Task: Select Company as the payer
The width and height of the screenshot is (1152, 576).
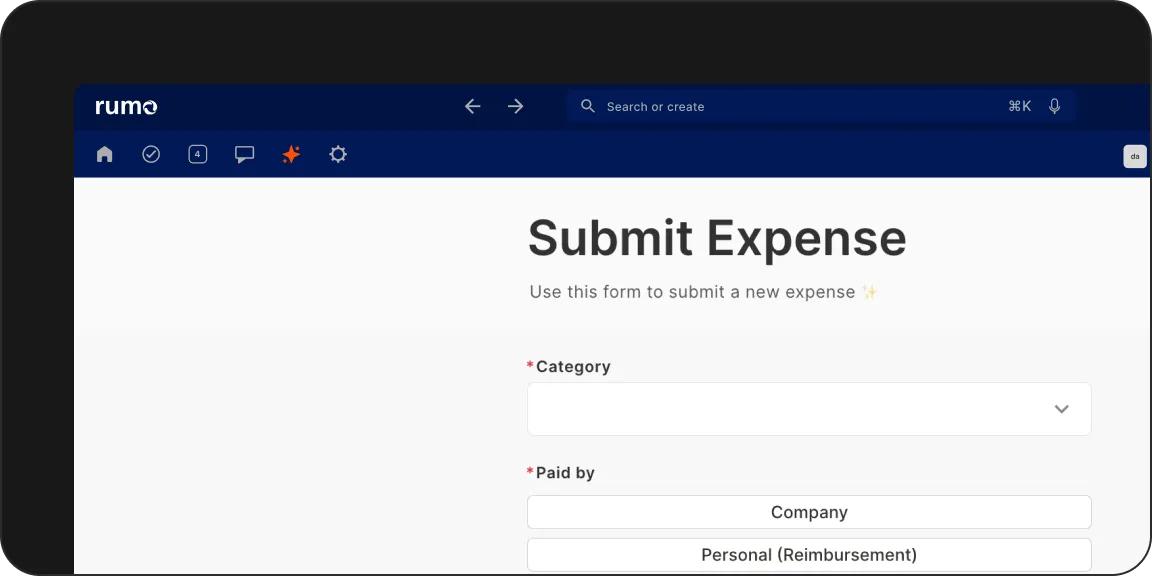Action: click(x=809, y=512)
